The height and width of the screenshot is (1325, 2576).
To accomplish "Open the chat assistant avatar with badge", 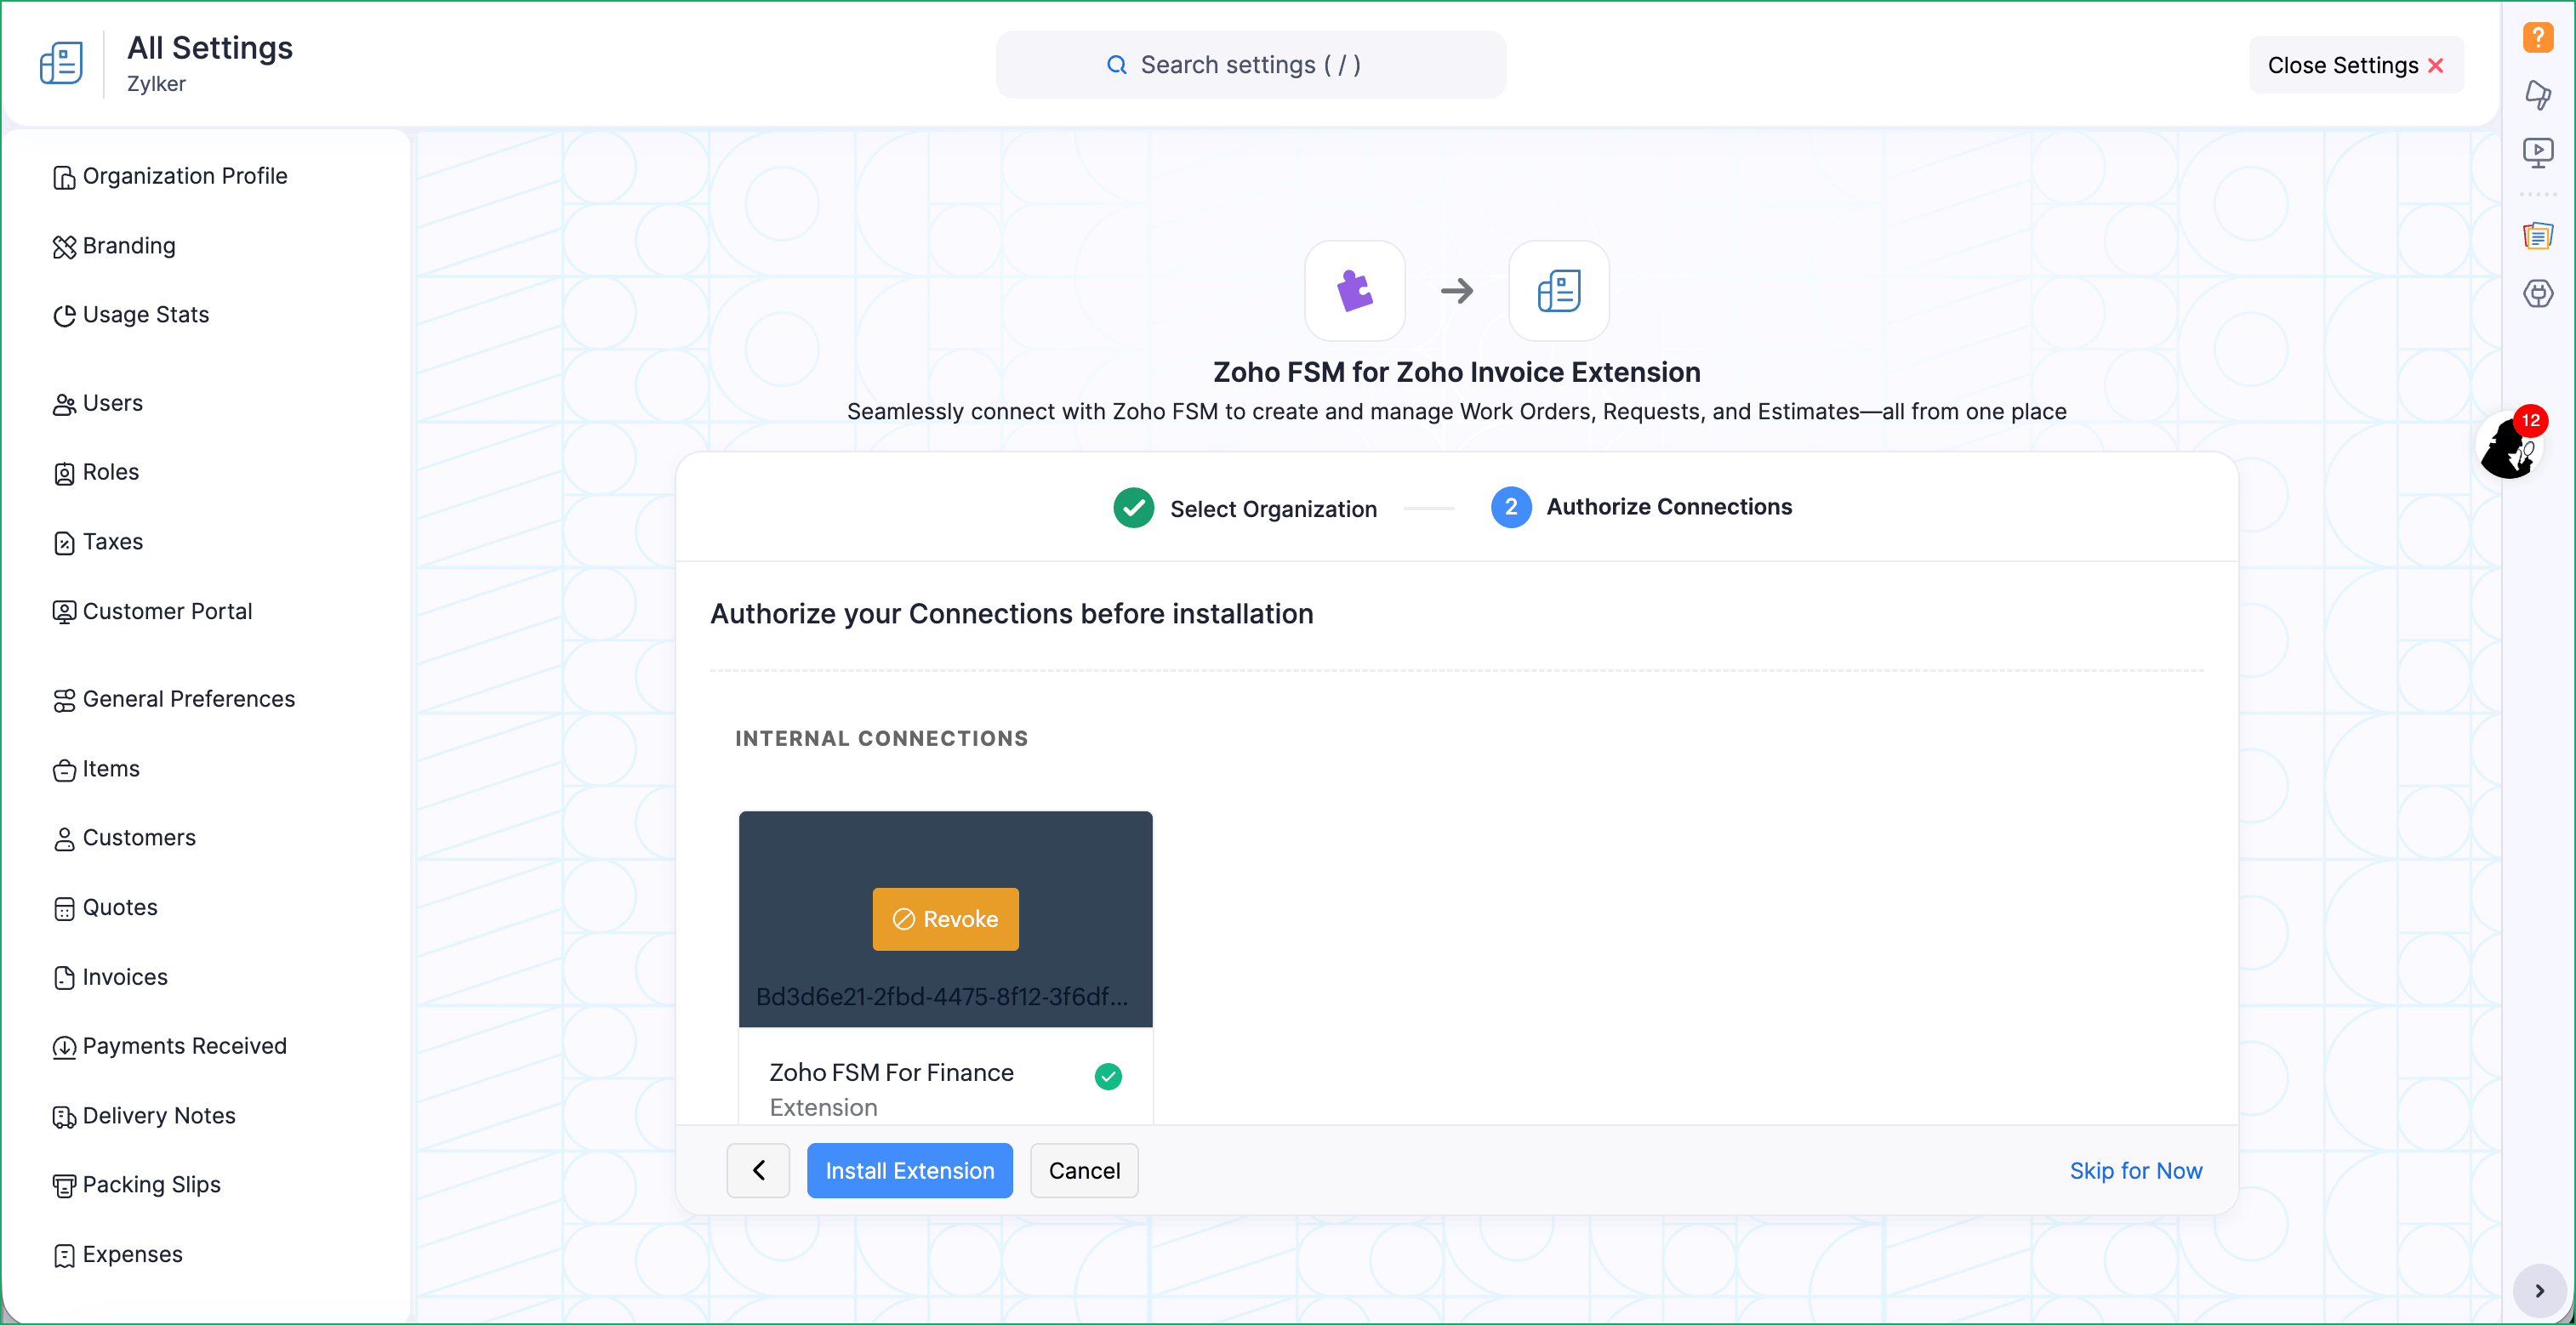I will coord(2509,447).
